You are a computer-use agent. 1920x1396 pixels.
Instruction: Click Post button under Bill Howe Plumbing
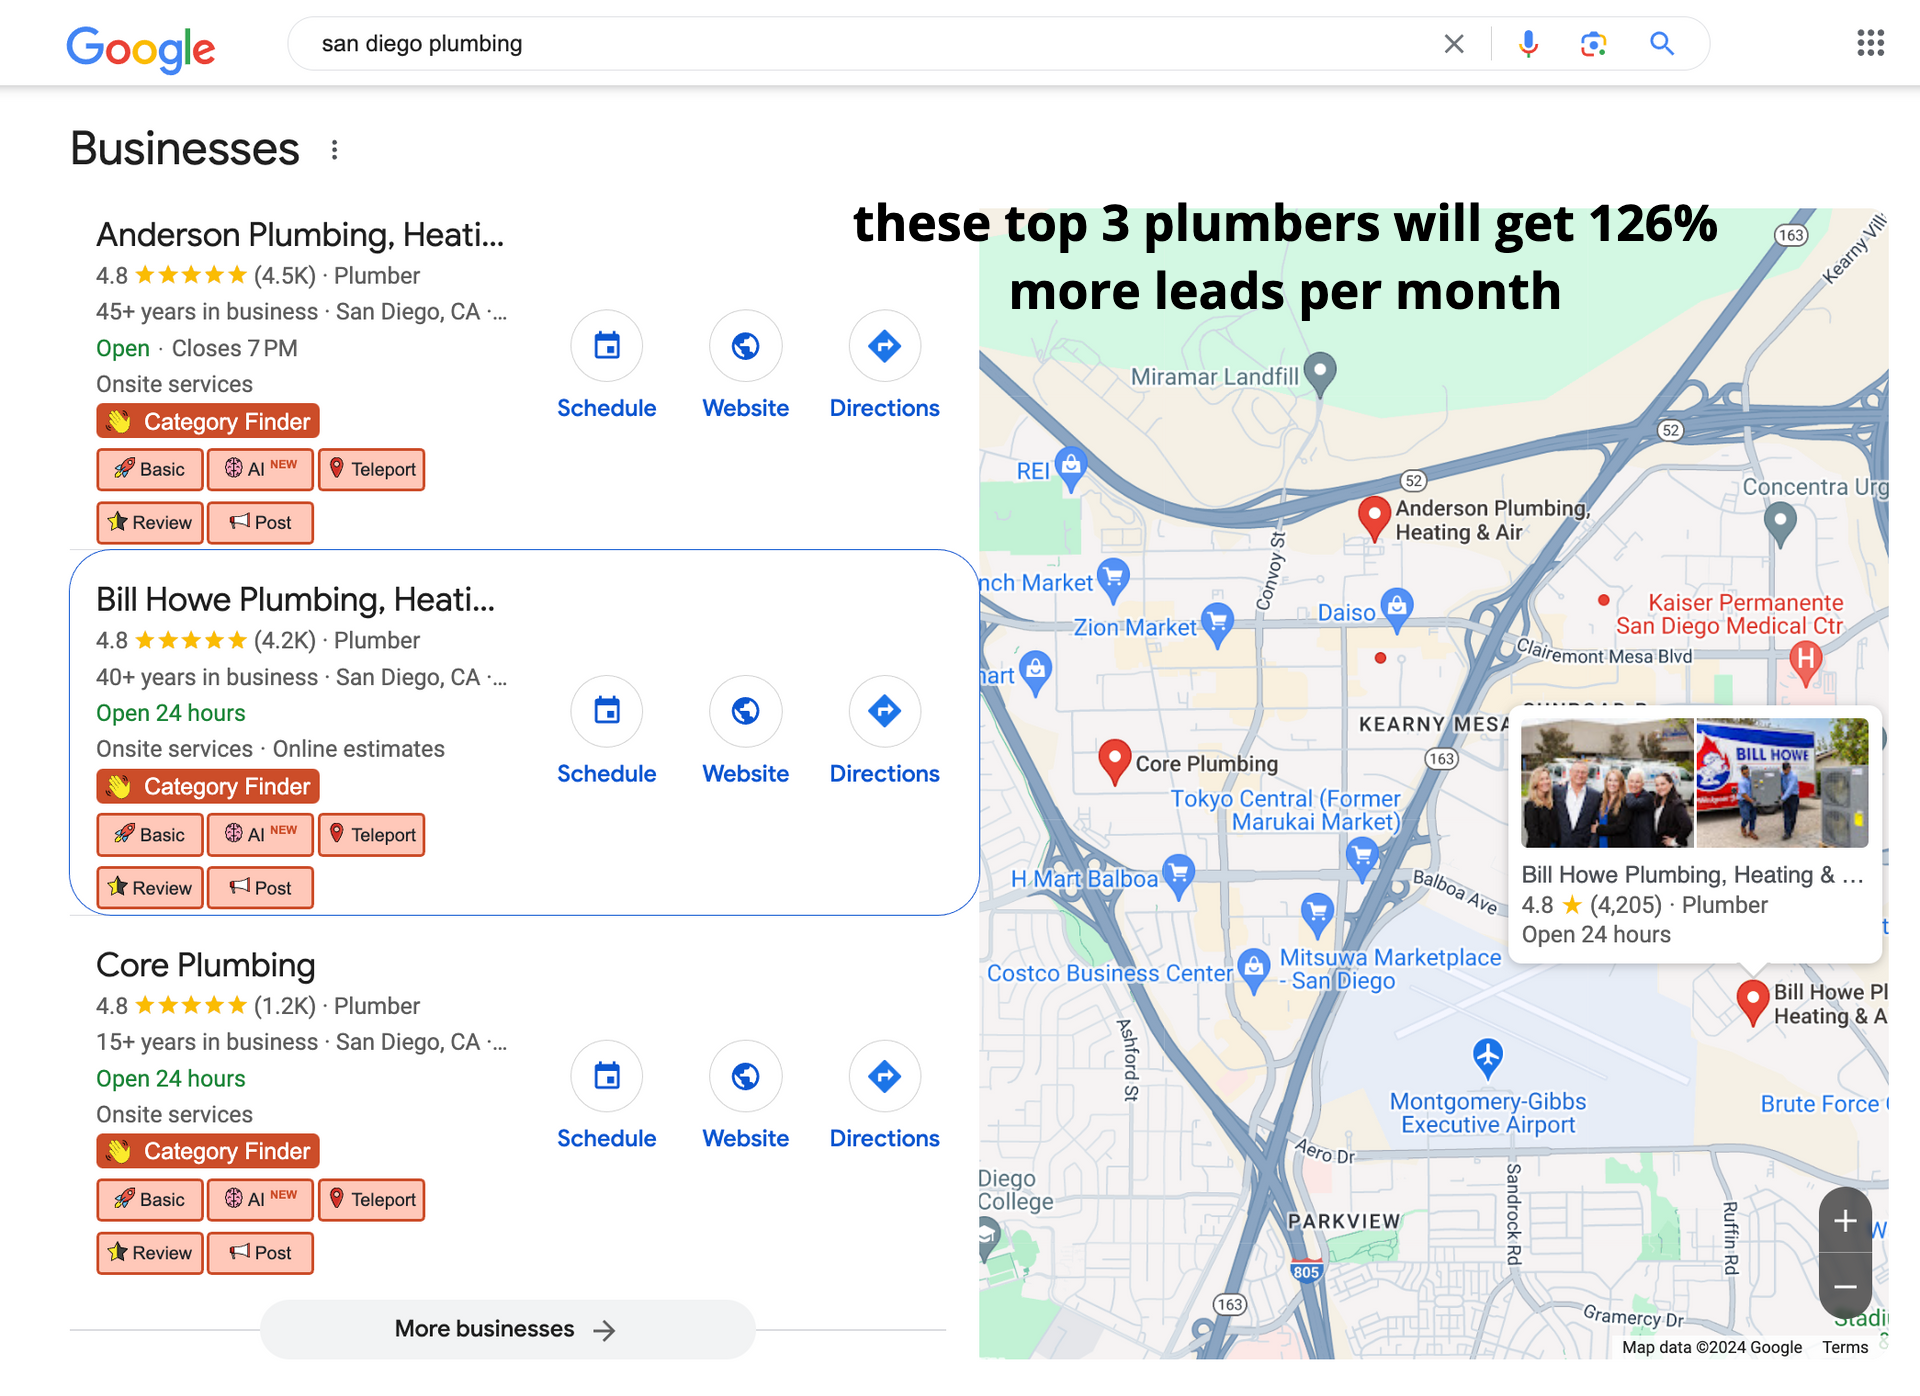[260, 888]
